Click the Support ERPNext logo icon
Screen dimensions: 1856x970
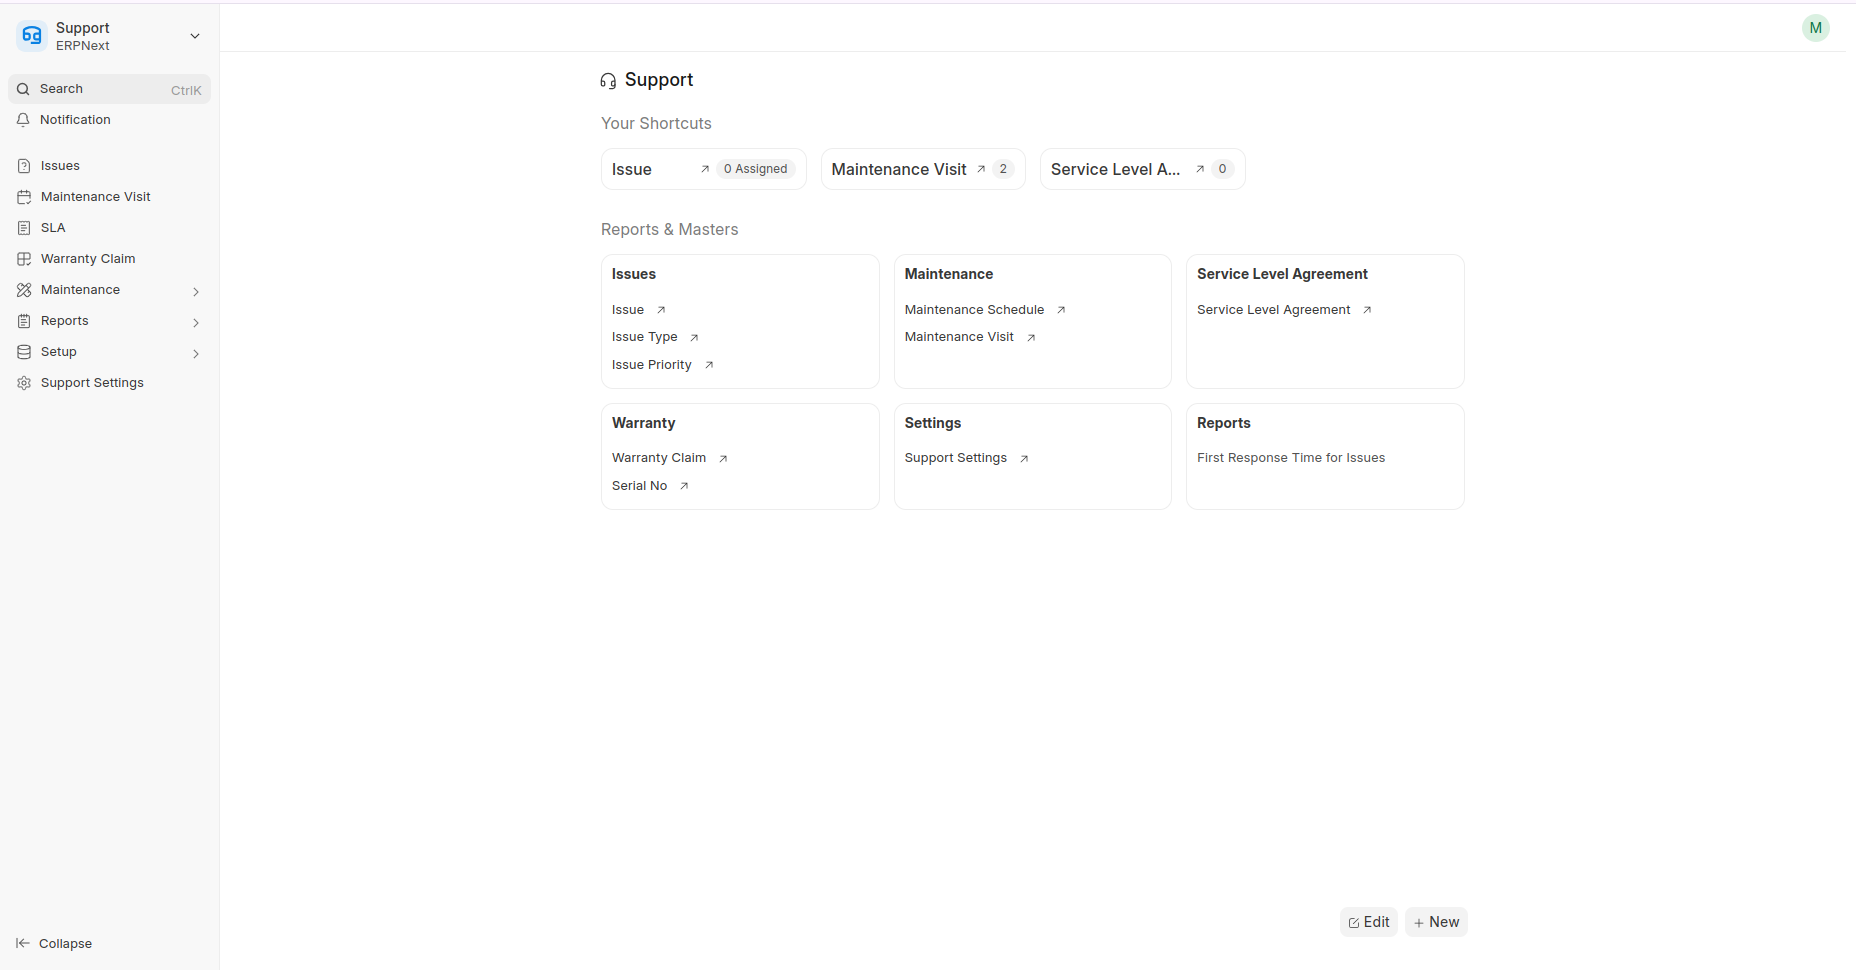coord(32,36)
